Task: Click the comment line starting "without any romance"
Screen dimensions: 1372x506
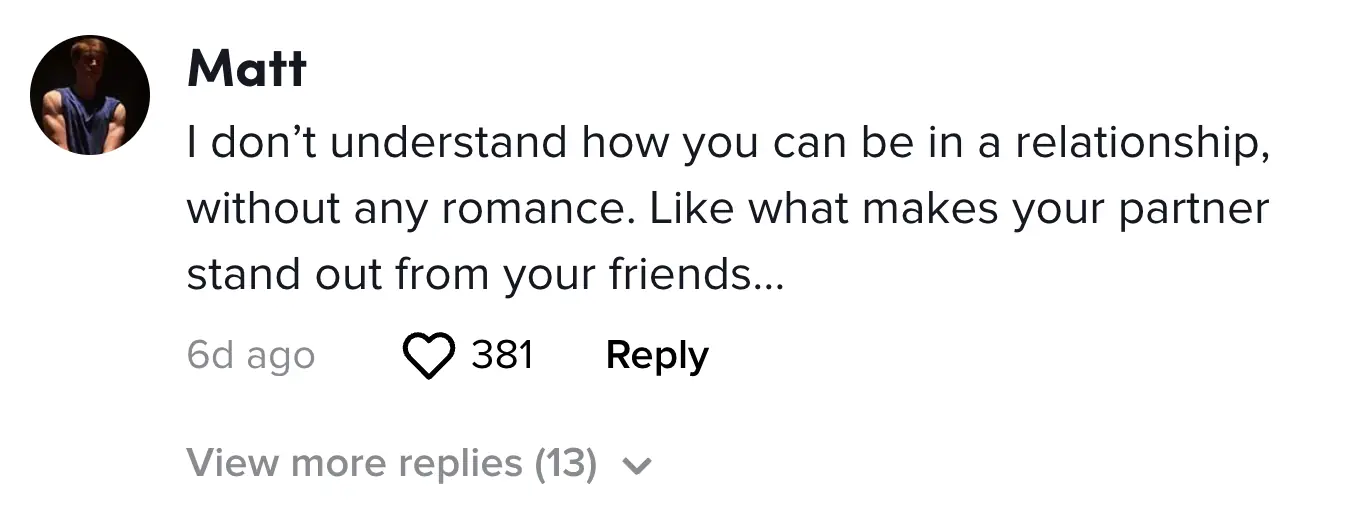Action: click(727, 210)
